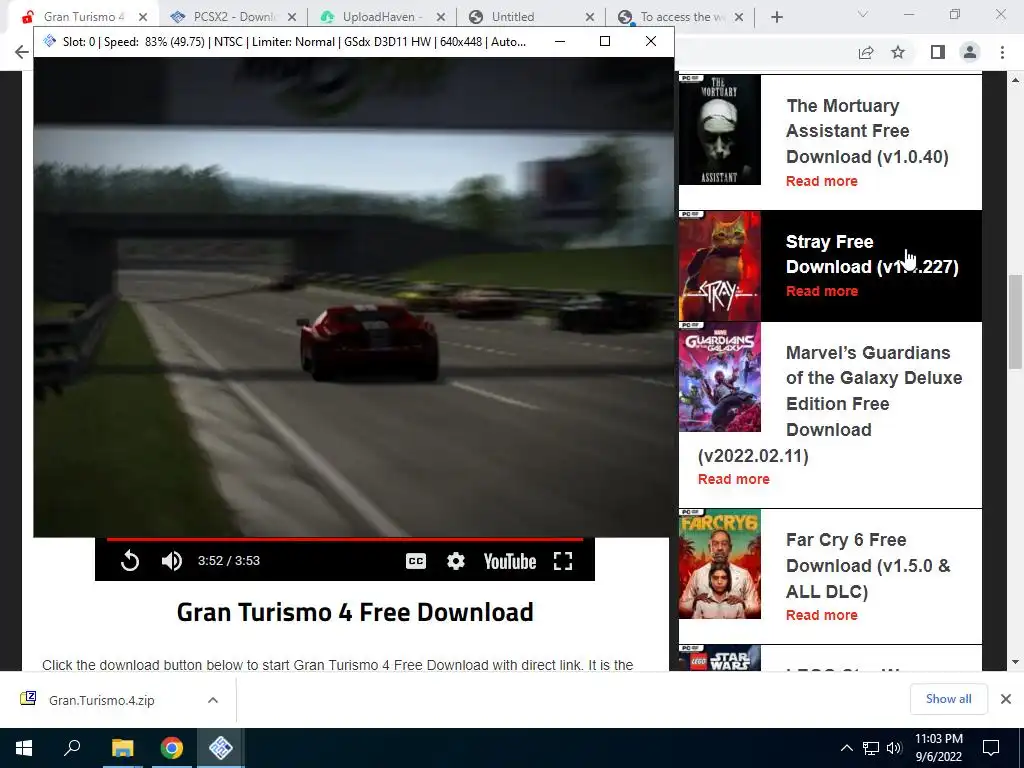Click the page vertical scrollbar thumb
Viewport: 1024px width, 768px height.
tap(1015, 322)
